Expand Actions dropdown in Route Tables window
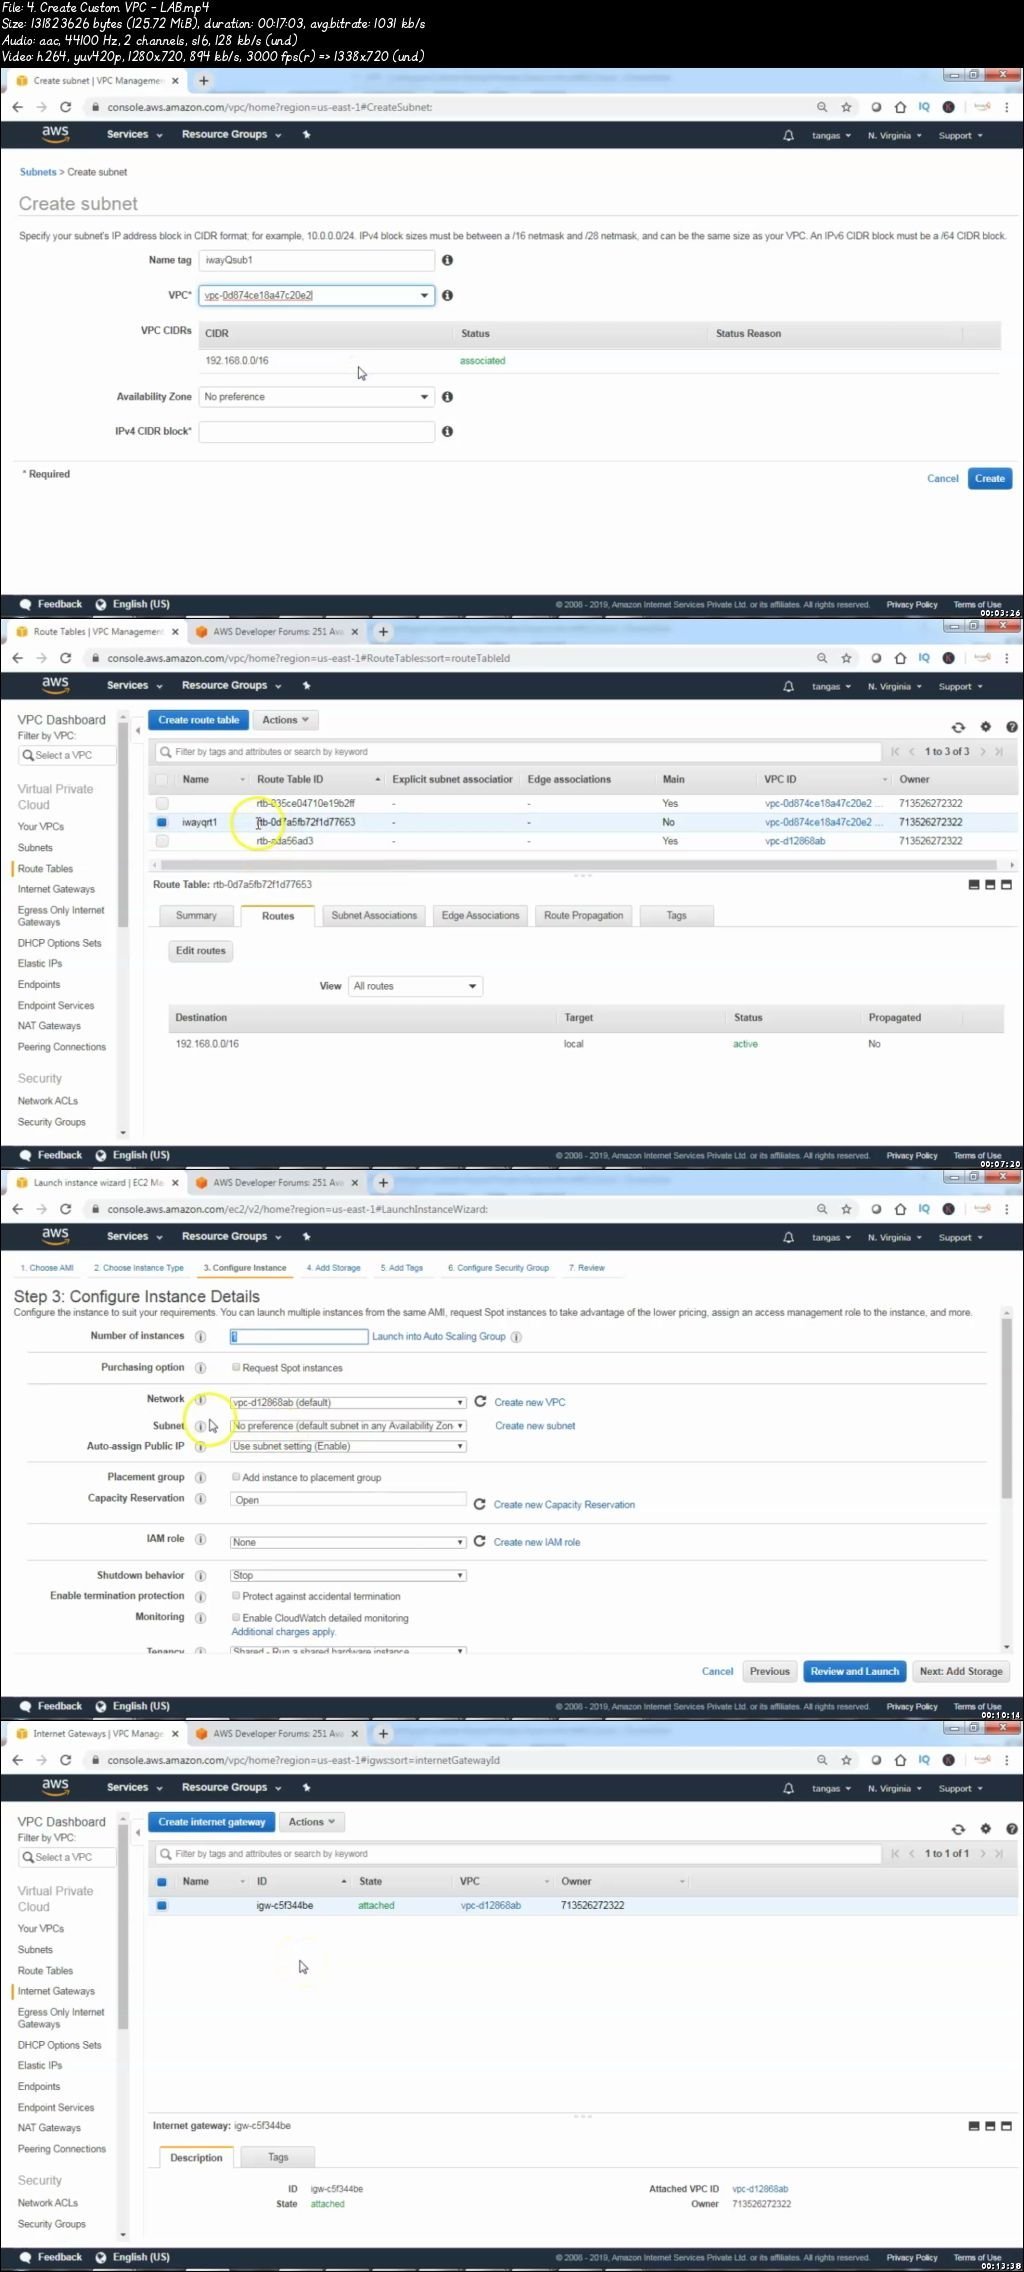The height and width of the screenshot is (2272, 1024). click(x=285, y=720)
